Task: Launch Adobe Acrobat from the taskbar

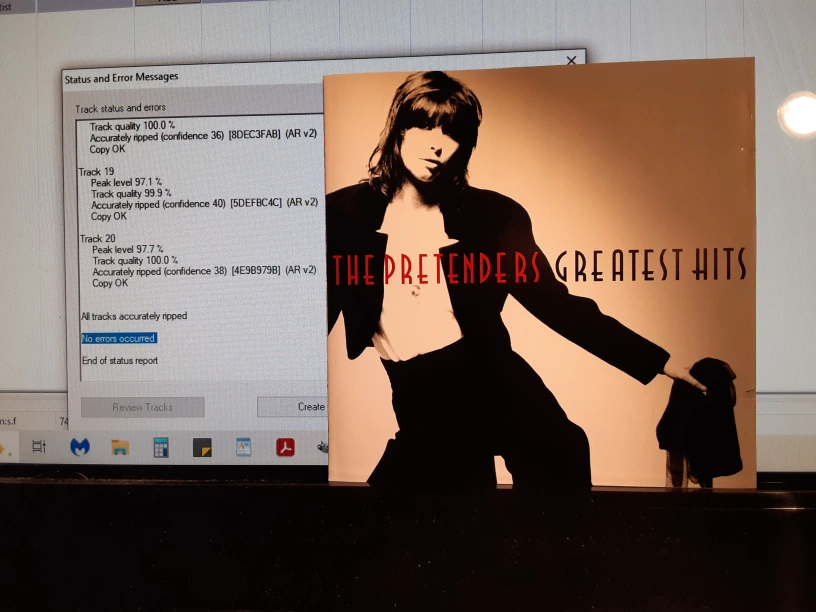Action: coord(285,447)
